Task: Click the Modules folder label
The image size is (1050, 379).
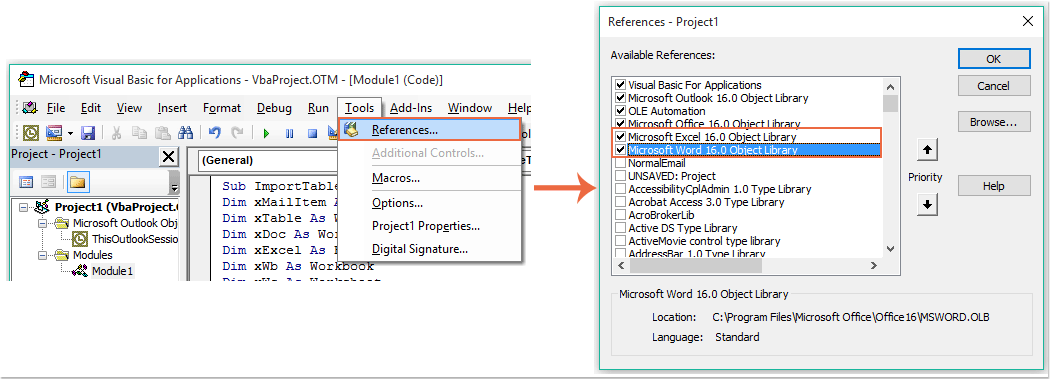Action: coord(92,255)
